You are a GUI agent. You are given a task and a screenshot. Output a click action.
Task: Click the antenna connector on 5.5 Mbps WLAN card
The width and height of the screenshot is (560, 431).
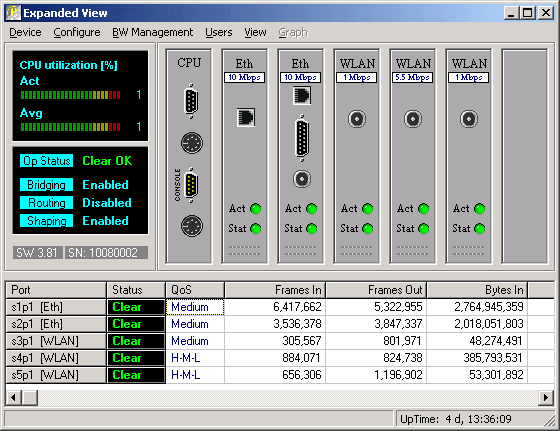(412, 119)
